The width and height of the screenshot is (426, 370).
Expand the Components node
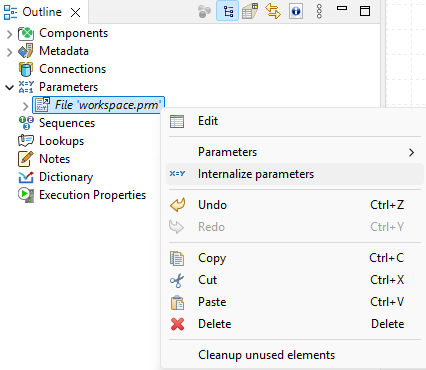[9, 34]
